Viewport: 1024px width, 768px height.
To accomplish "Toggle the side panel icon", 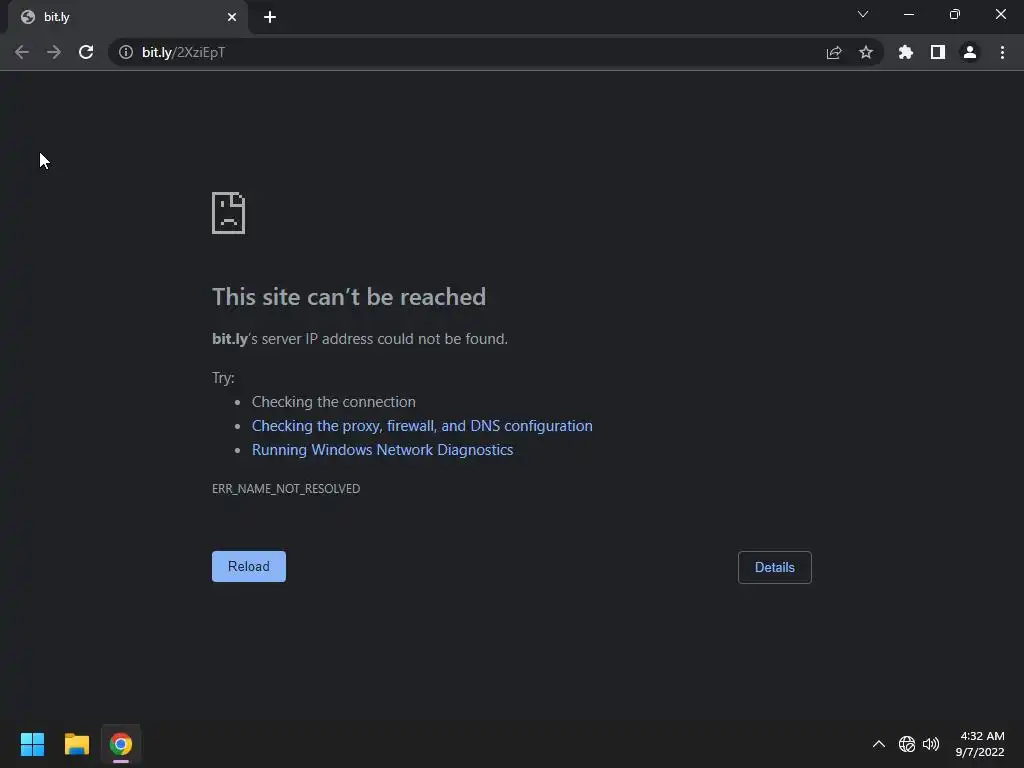I will 938,52.
